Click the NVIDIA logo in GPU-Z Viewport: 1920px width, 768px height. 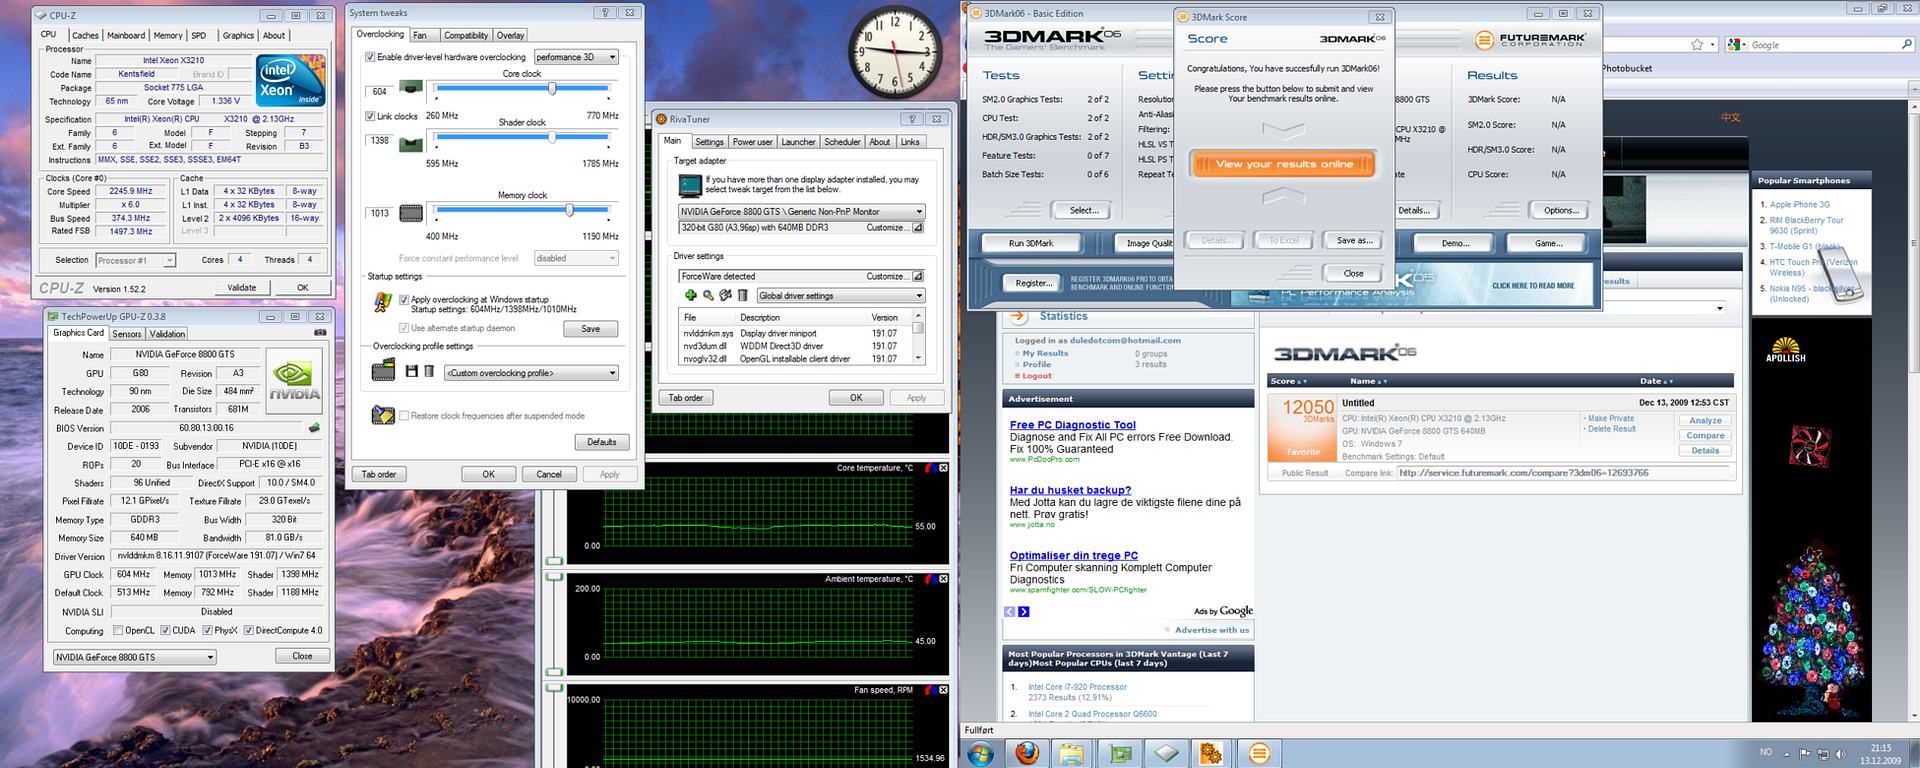click(x=296, y=380)
